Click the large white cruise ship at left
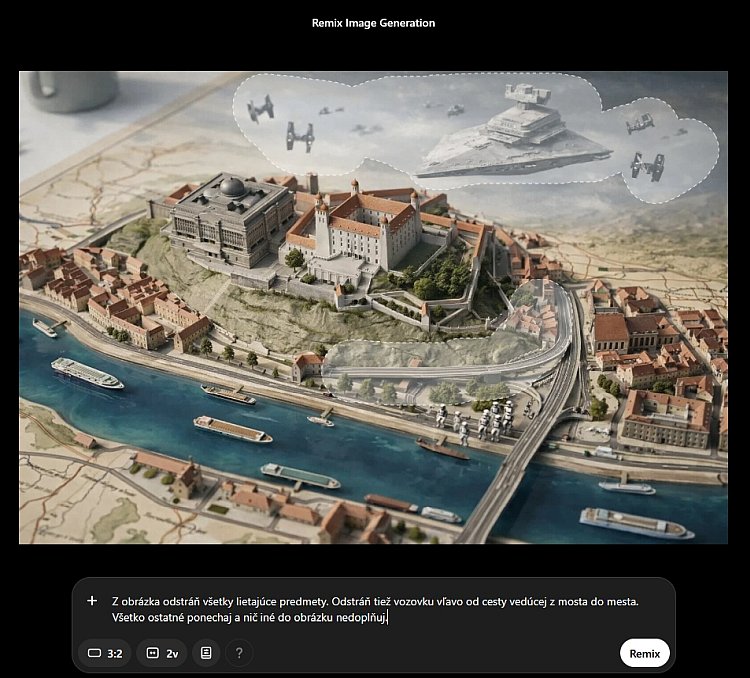This screenshot has height=678, width=750. click(x=87, y=373)
